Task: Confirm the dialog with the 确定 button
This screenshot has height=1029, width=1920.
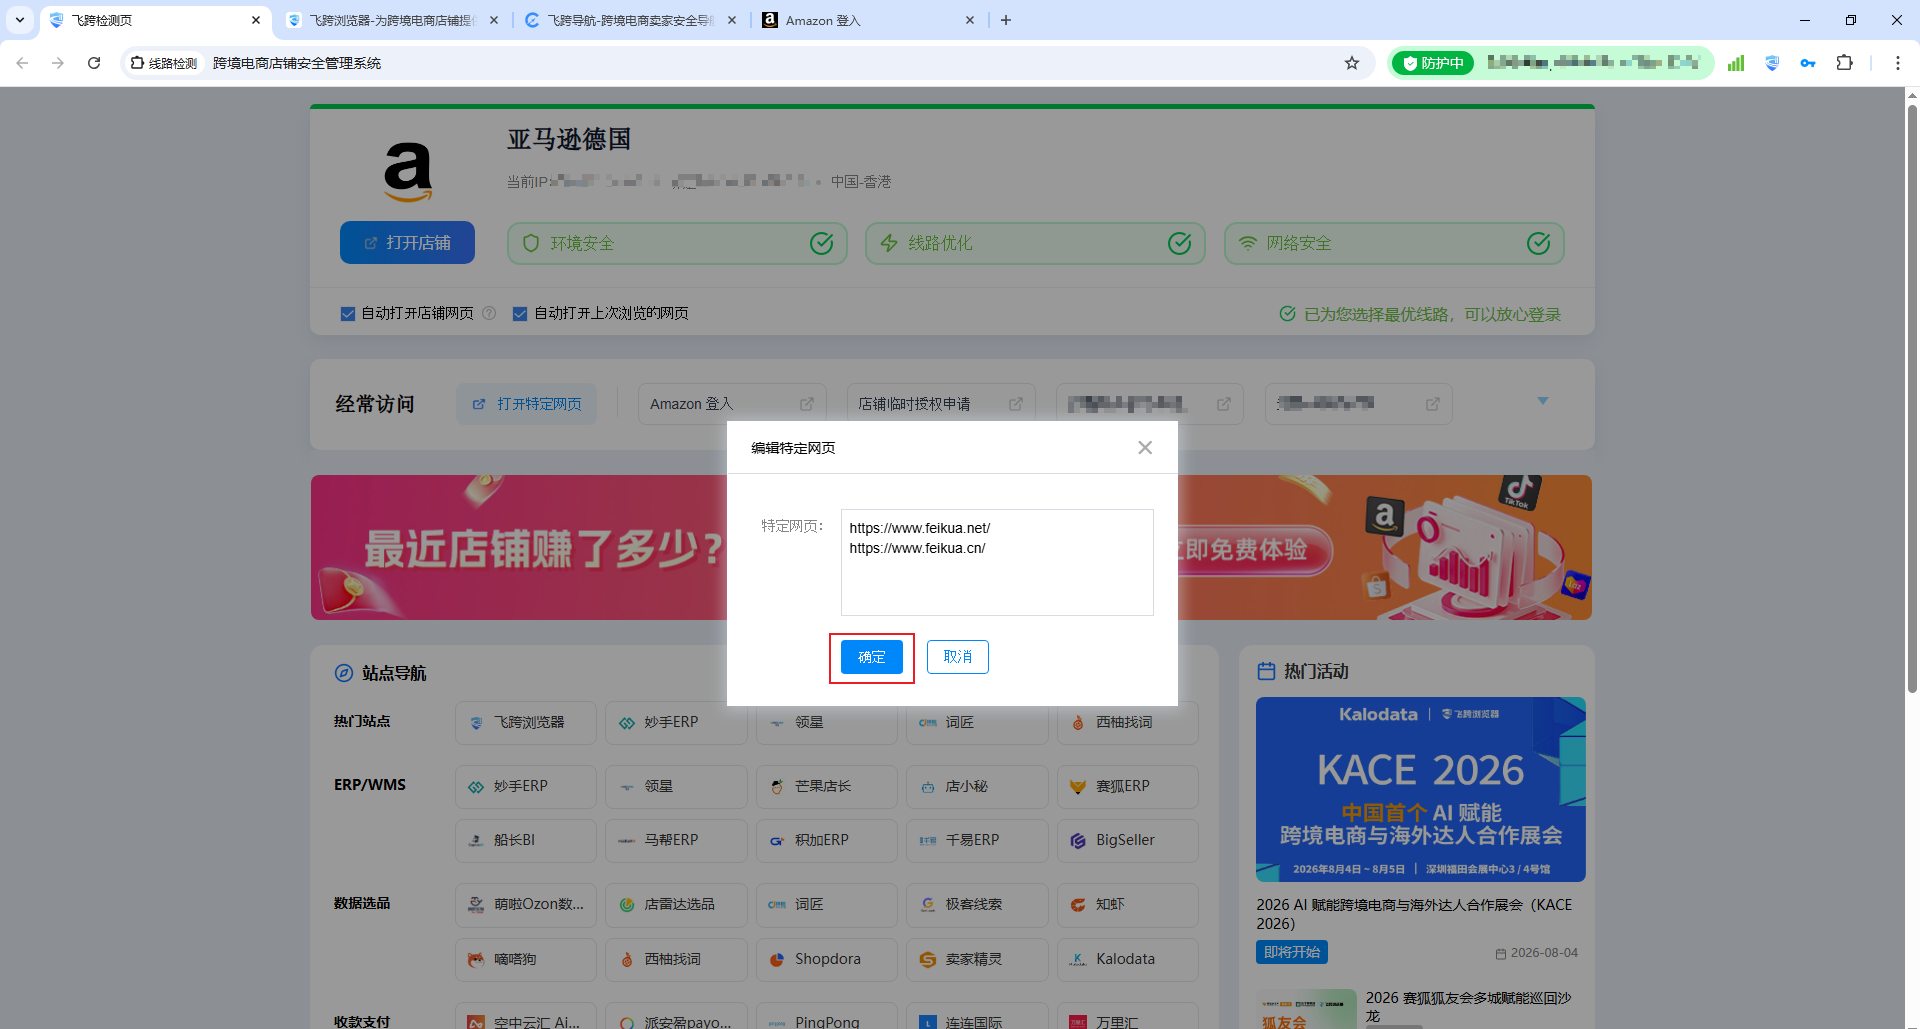Action: point(872,657)
